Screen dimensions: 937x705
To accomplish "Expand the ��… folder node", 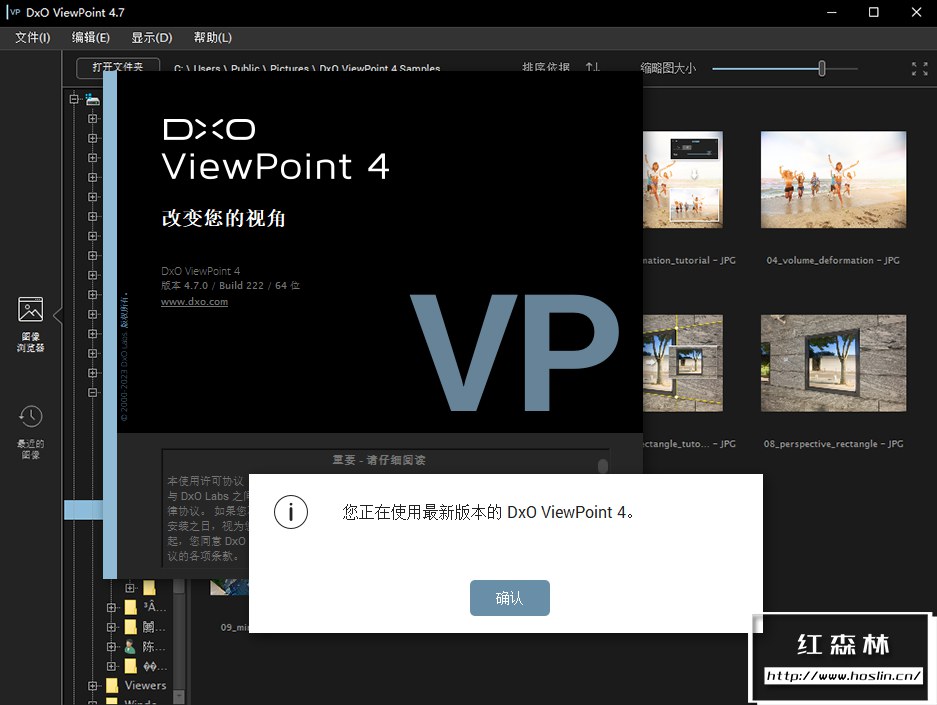I will (111, 666).
